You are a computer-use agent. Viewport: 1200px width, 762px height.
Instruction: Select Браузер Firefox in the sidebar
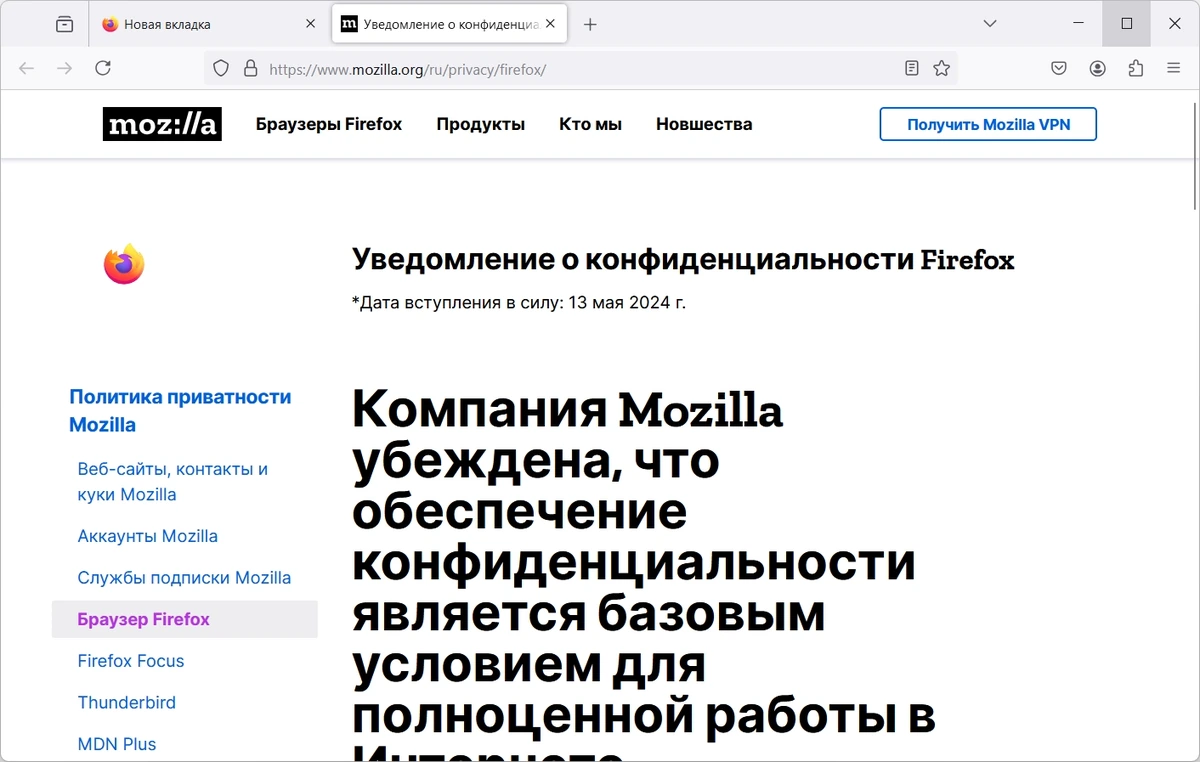click(185, 619)
